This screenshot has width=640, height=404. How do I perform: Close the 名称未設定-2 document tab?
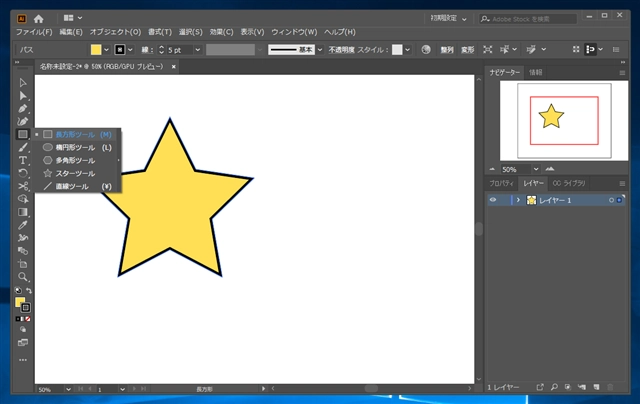pos(173,67)
